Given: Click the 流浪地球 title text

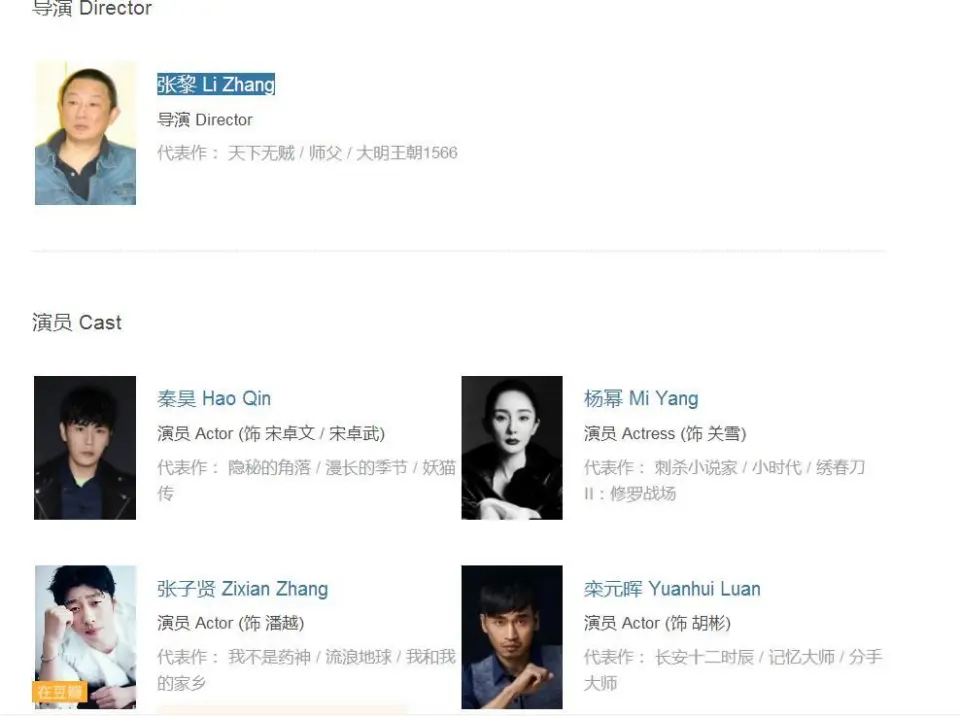Looking at the screenshot, I should pos(358,657).
